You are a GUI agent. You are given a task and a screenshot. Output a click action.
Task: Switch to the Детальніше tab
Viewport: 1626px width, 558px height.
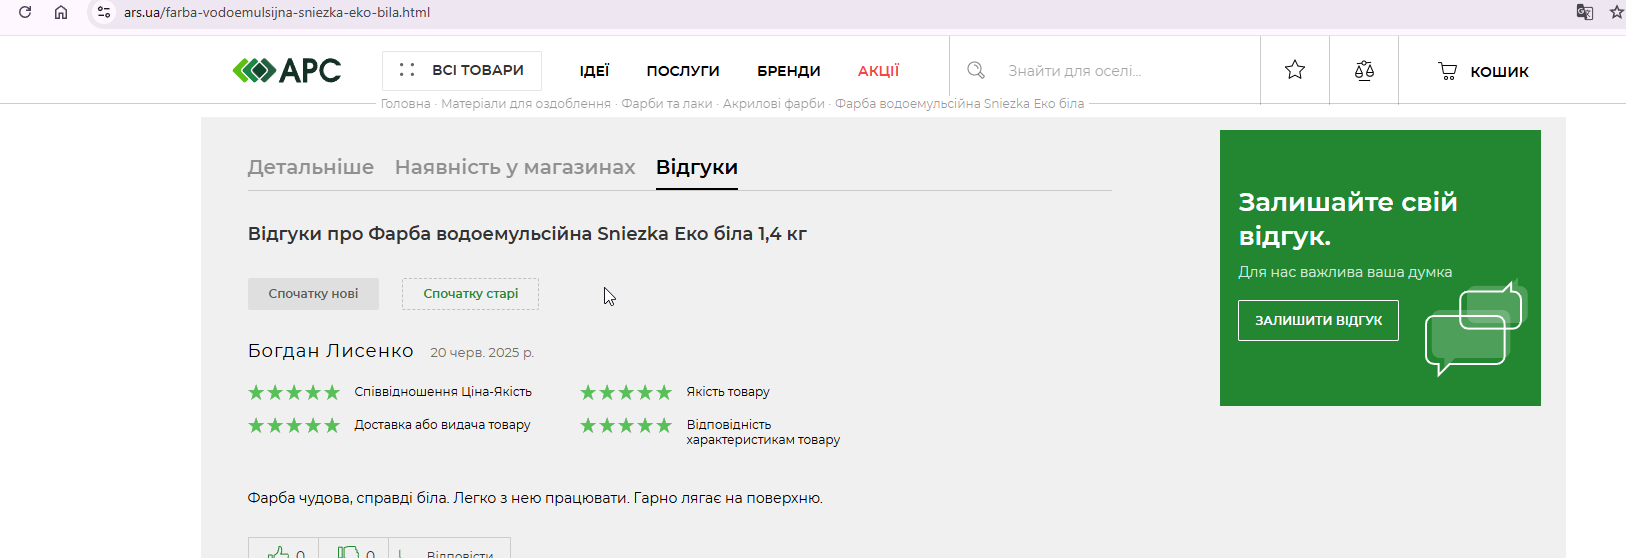(x=311, y=167)
